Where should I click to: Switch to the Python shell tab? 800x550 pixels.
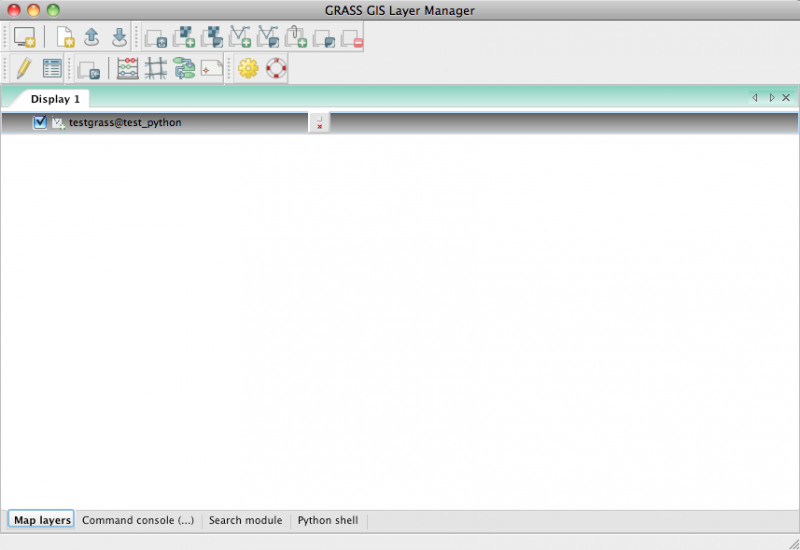[x=327, y=520]
